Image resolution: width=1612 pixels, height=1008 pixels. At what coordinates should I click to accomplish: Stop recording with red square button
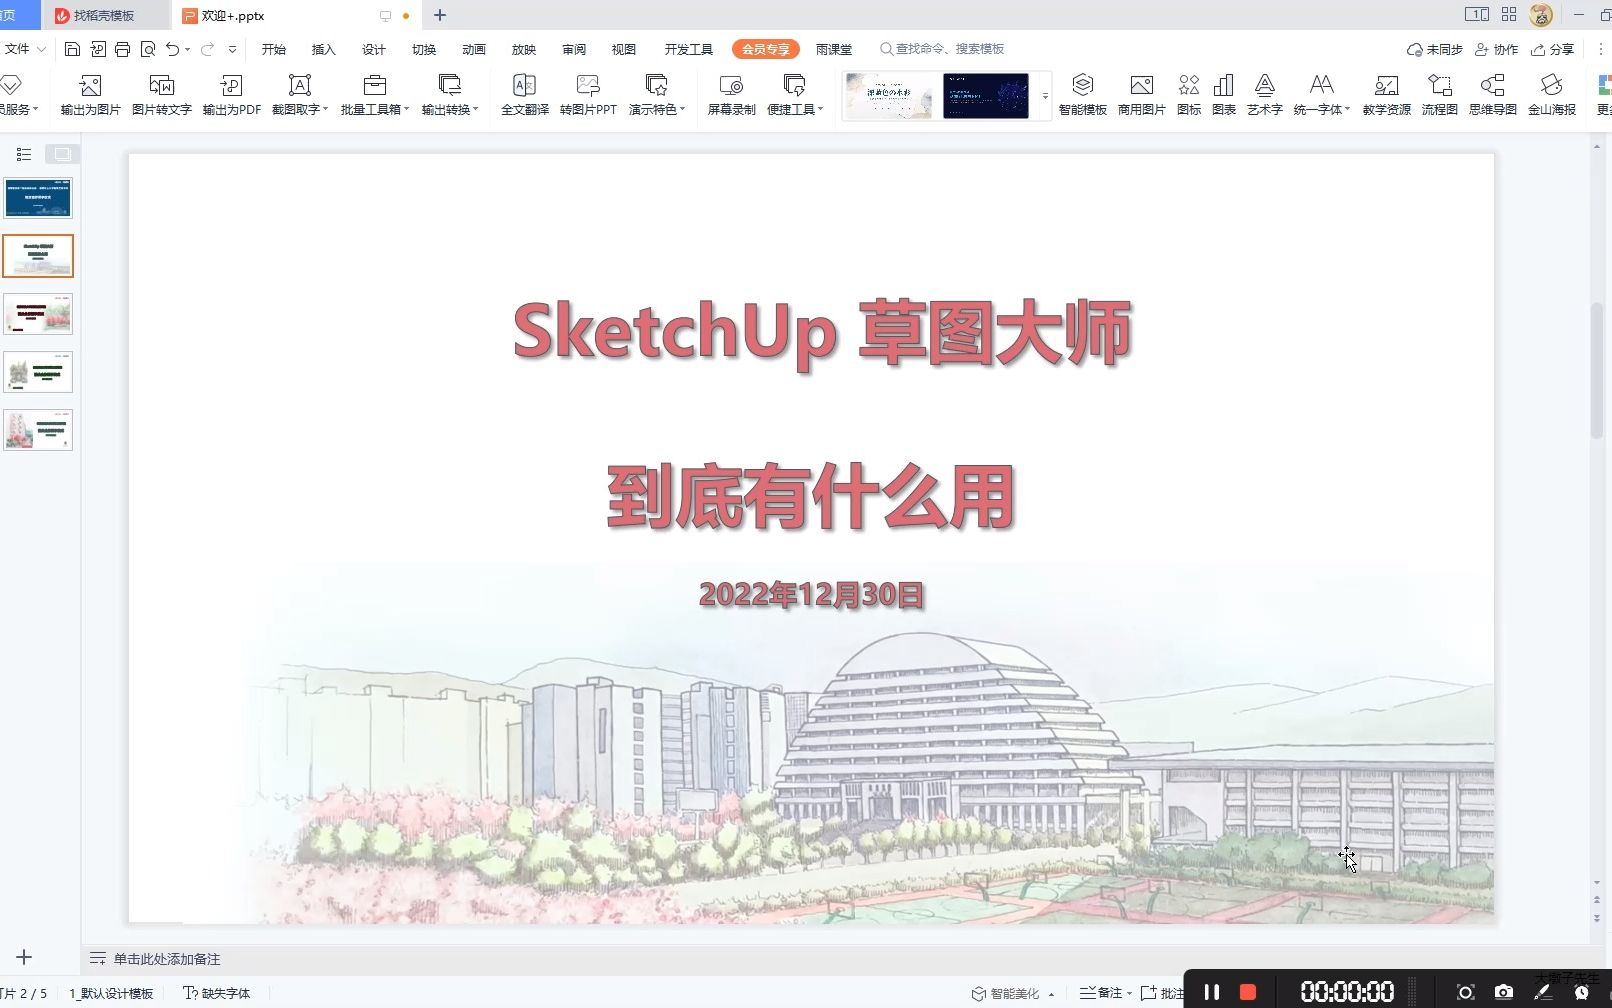[x=1248, y=992]
